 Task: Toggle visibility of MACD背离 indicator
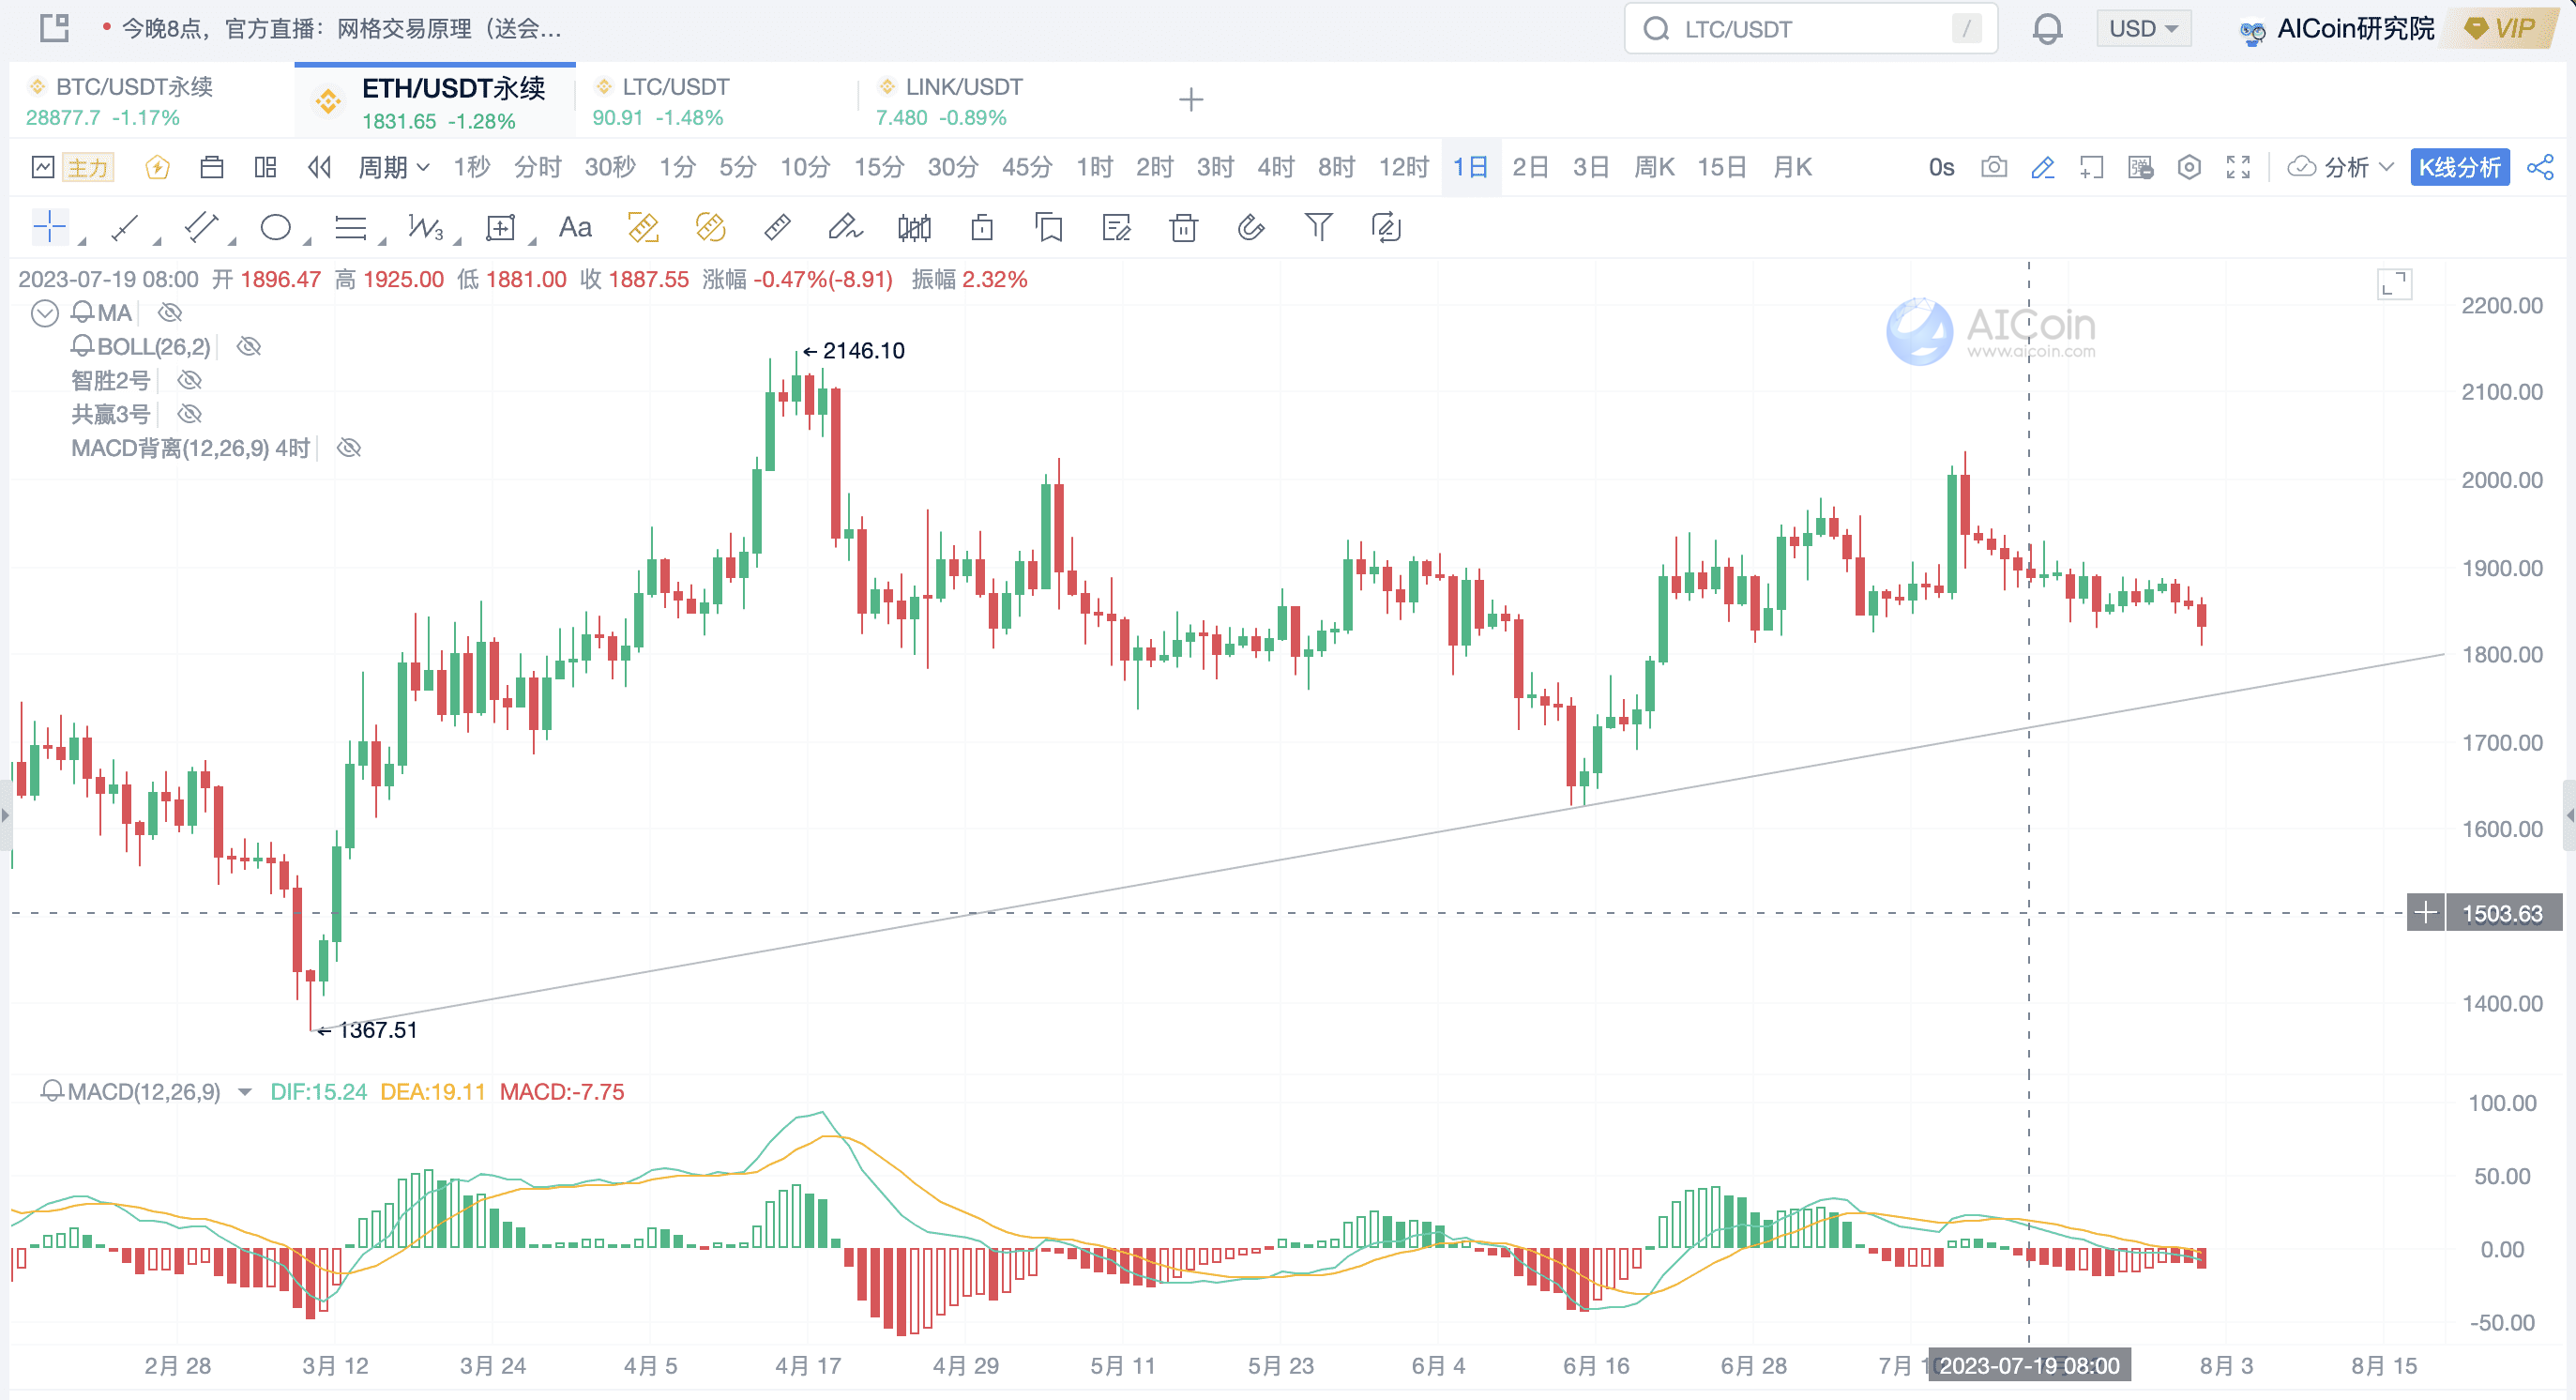pos(348,448)
